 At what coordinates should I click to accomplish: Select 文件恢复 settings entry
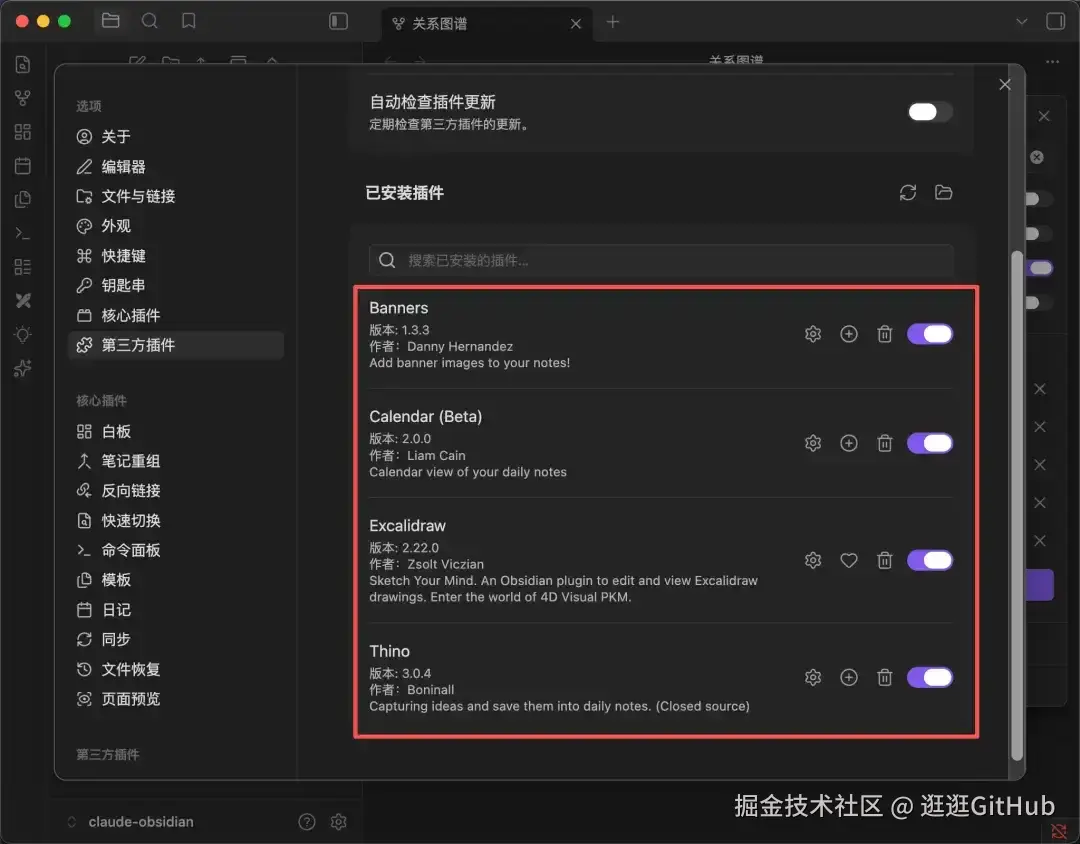click(x=176, y=669)
